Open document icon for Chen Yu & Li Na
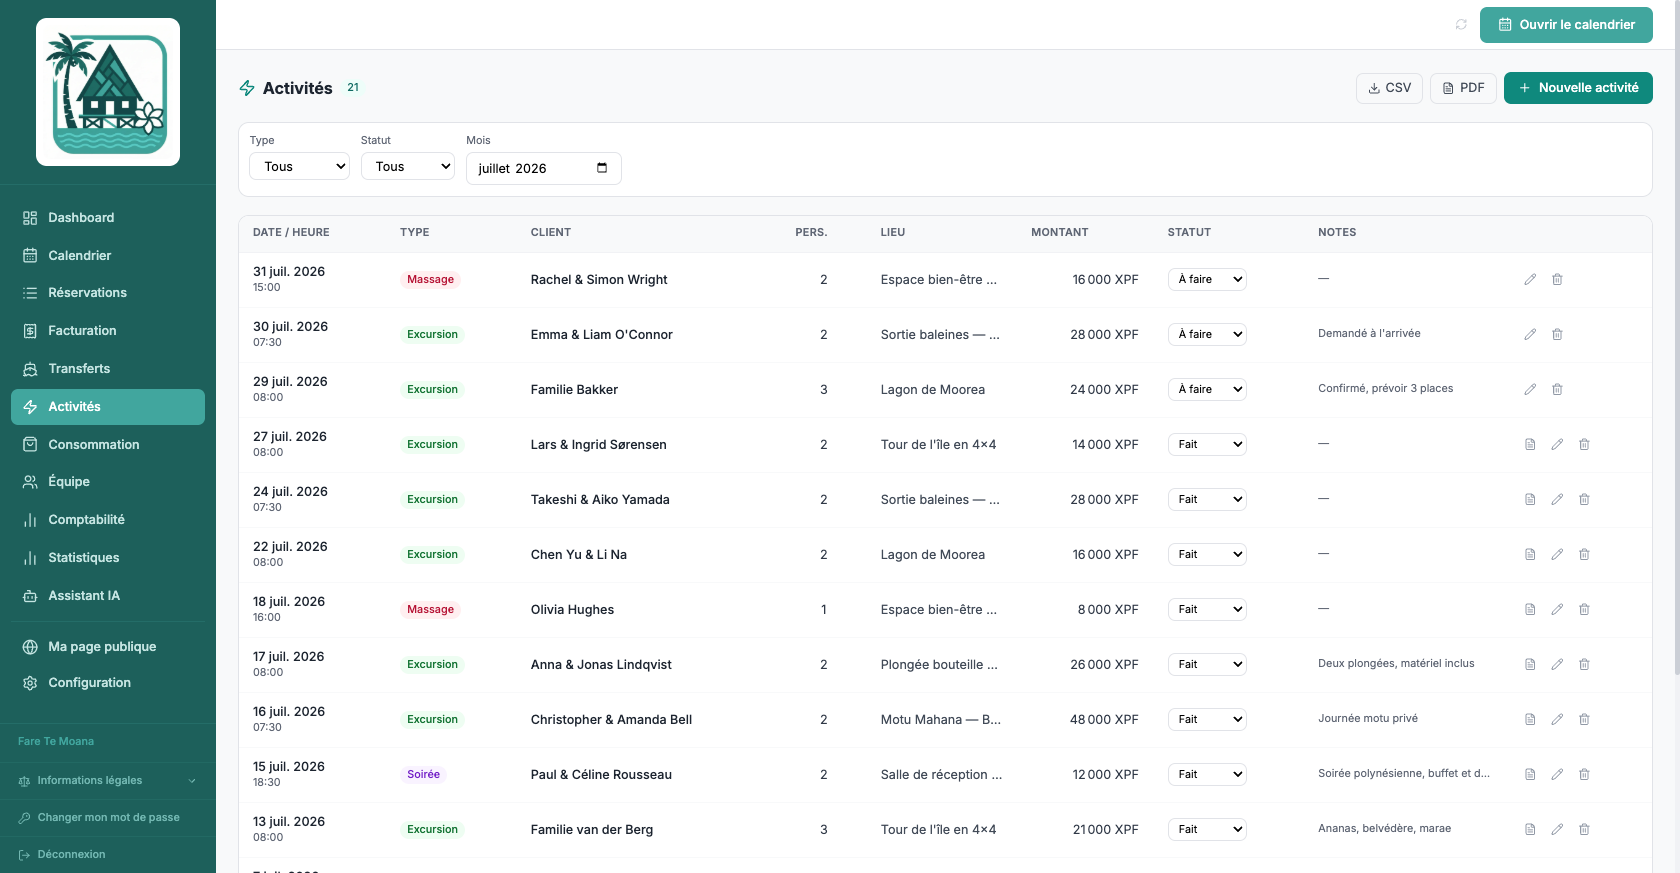This screenshot has width=1680, height=873. click(x=1530, y=555)
